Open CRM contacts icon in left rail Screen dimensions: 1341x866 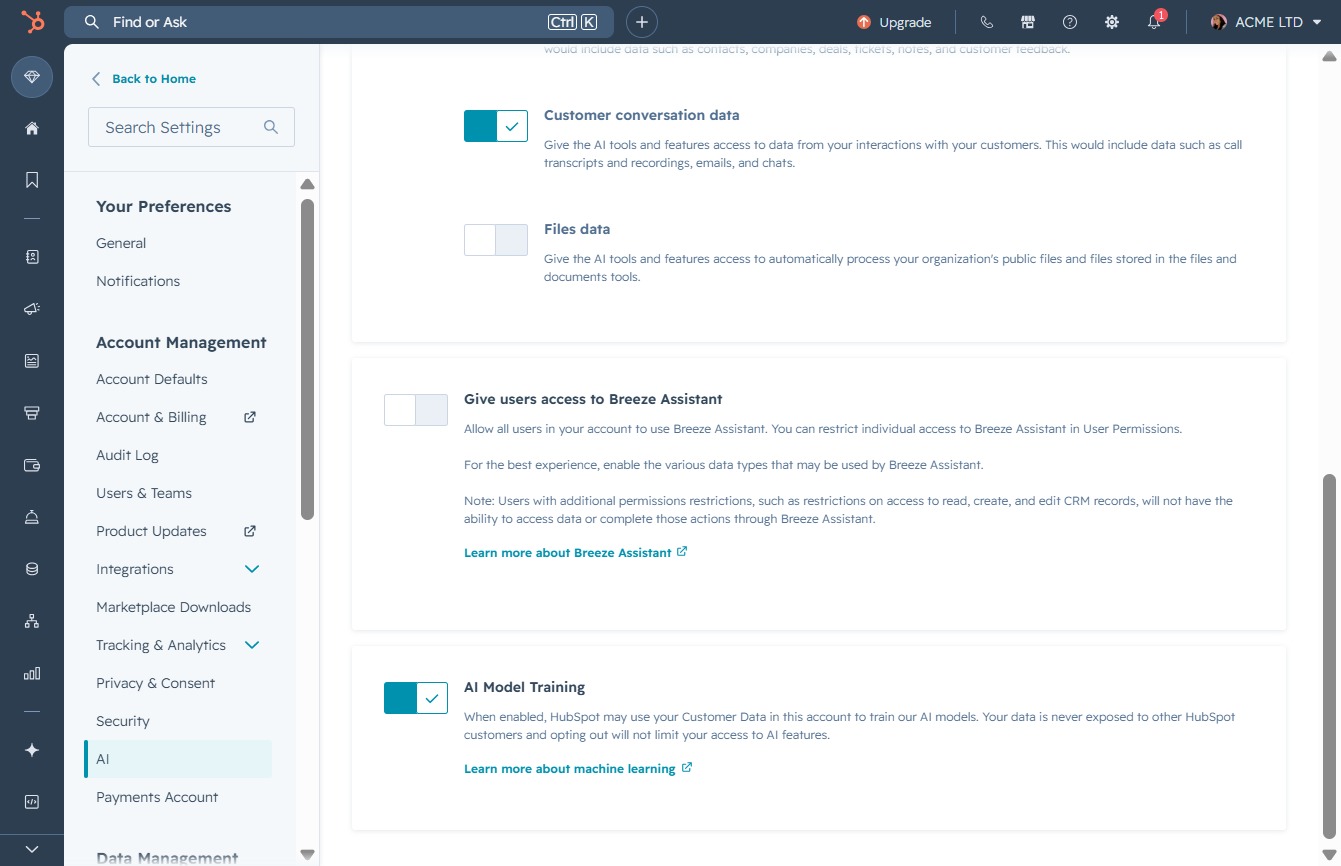pyautogui.click(x=32, y=257)
